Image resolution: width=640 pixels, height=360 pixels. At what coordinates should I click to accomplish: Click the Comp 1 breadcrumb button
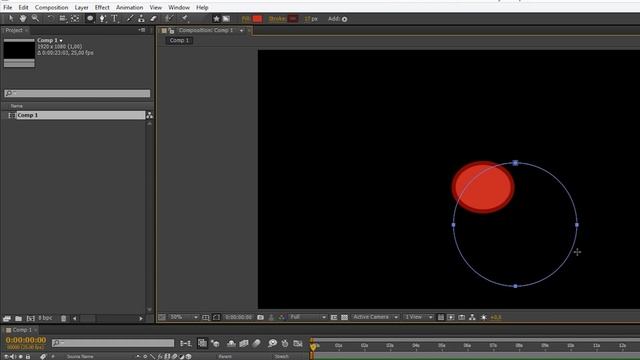[179, 40]
